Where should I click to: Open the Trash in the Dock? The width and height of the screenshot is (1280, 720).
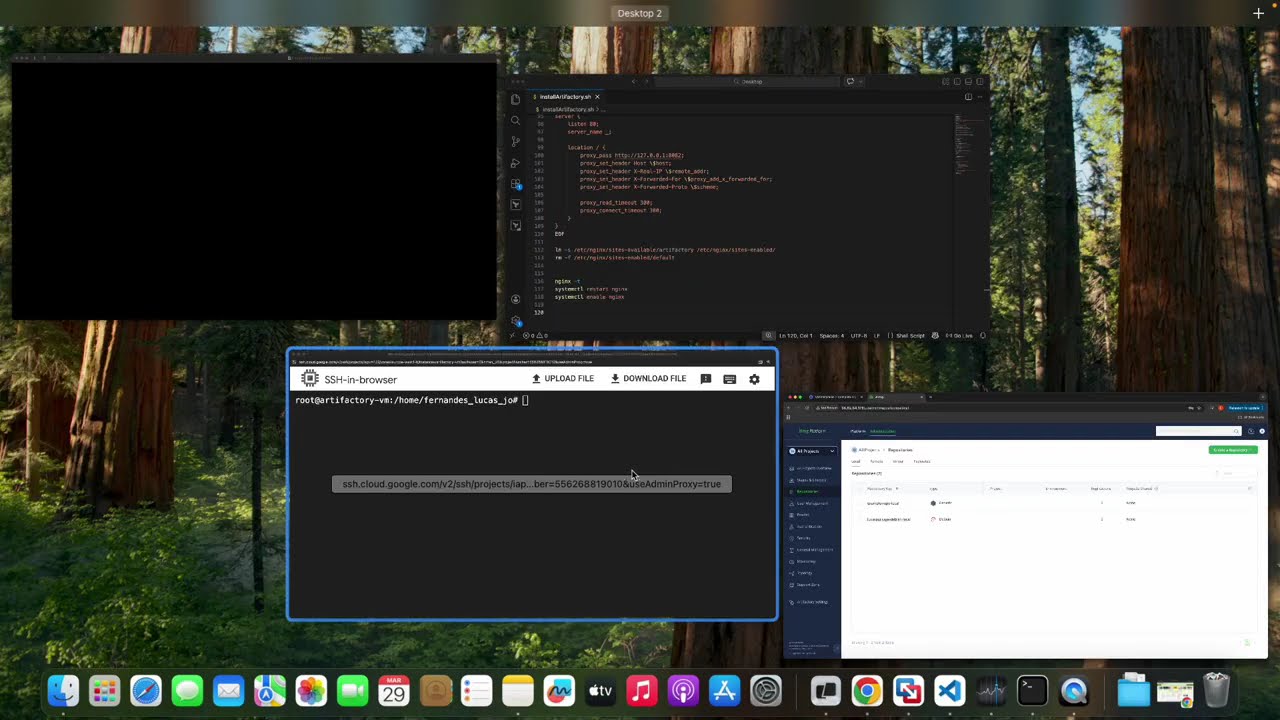coord(1216,691)
